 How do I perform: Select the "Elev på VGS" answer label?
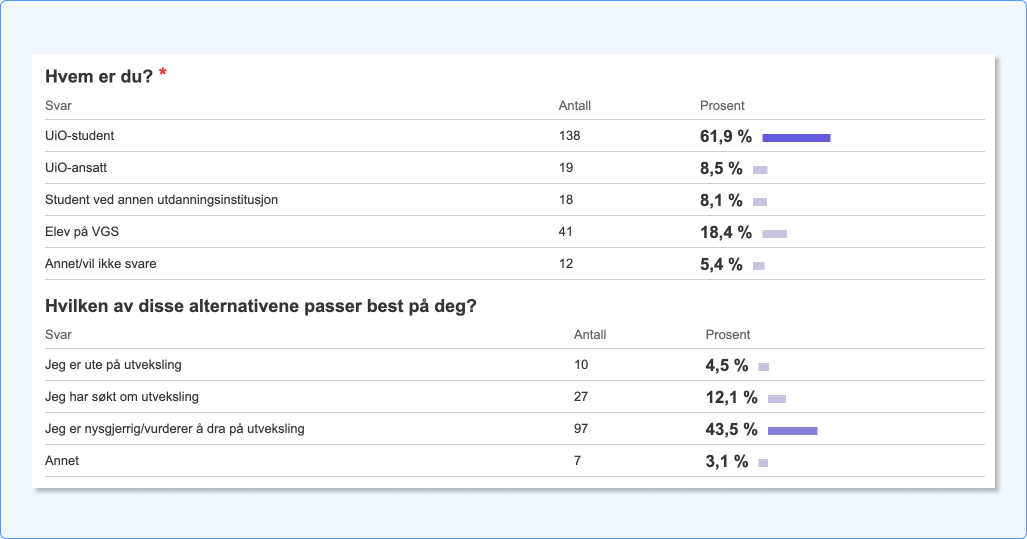click(x=80, y=232)
